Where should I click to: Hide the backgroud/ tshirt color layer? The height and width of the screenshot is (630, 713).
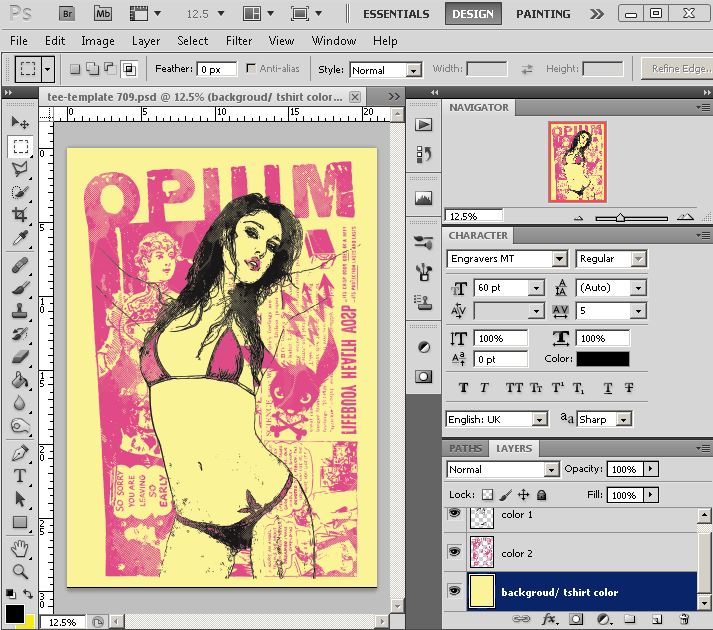click(455, 592)
